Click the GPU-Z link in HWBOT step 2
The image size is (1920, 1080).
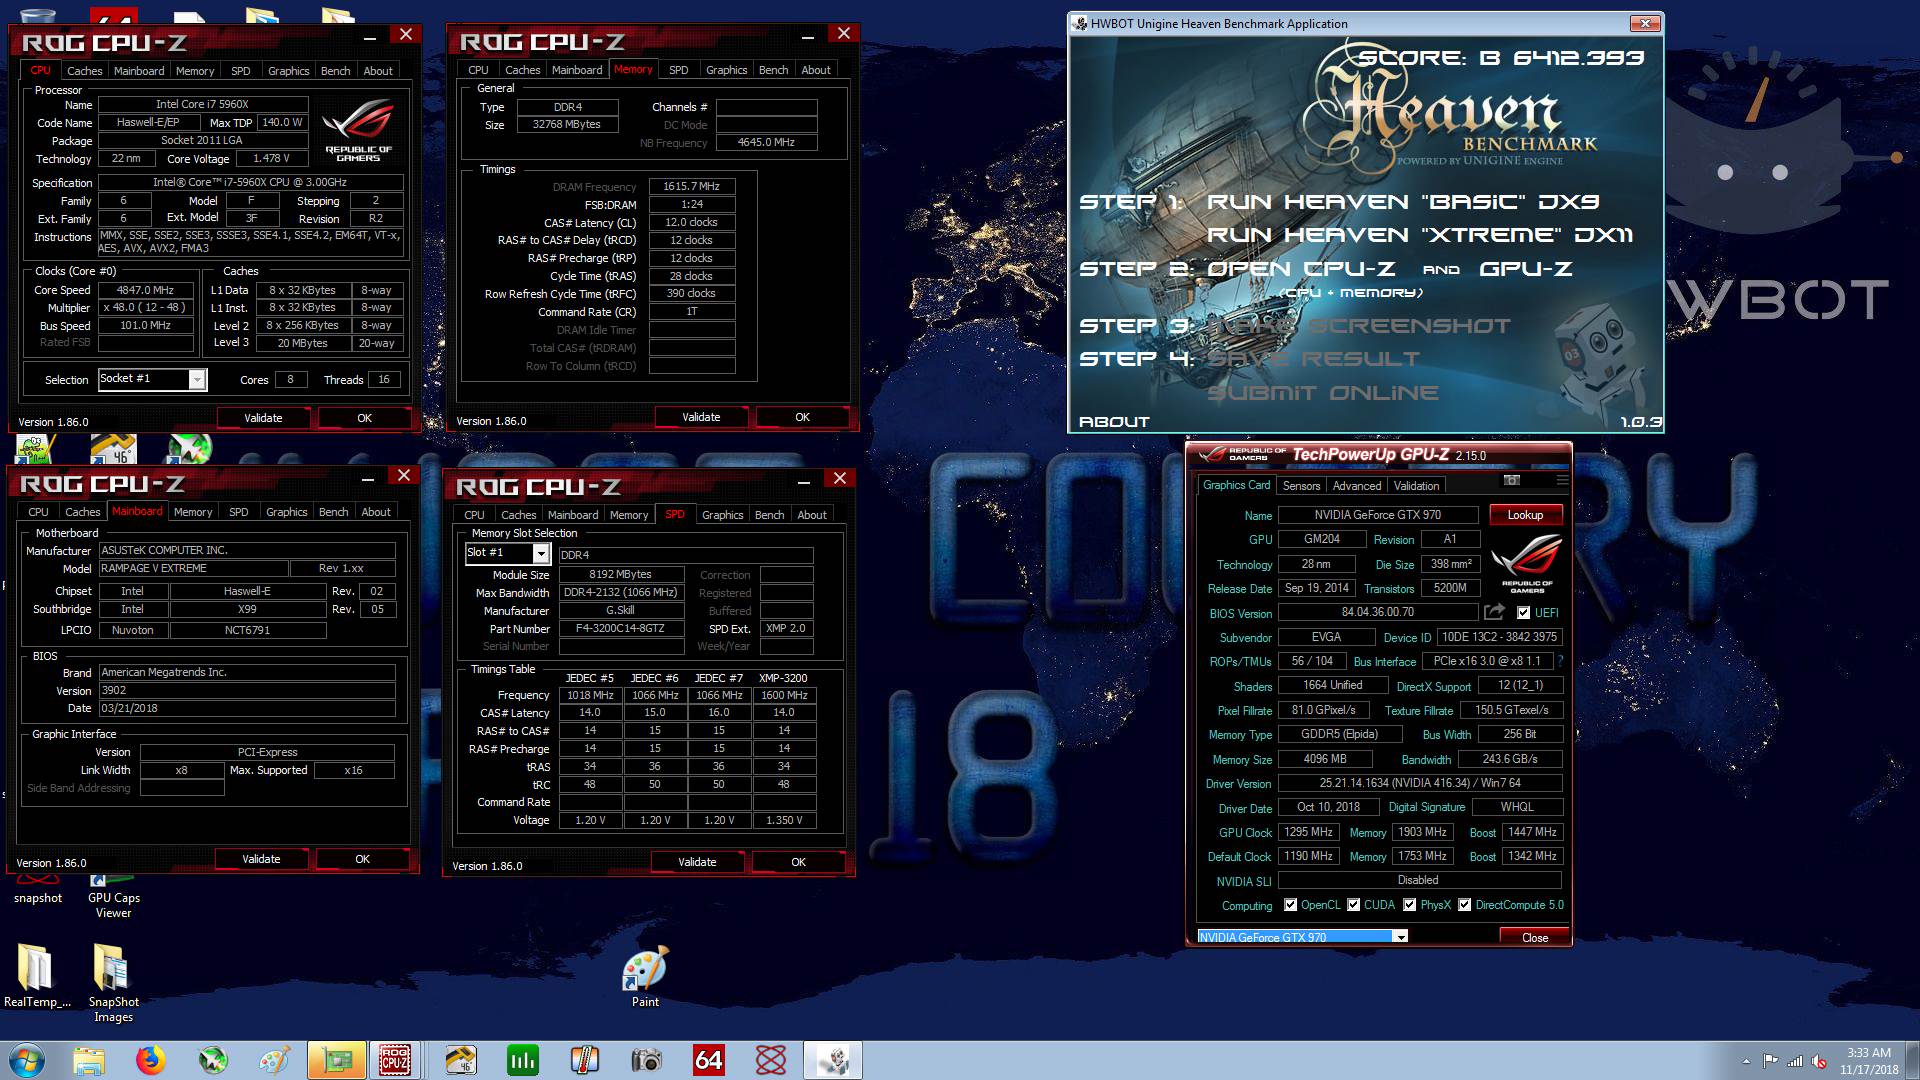coord(1525,269)
